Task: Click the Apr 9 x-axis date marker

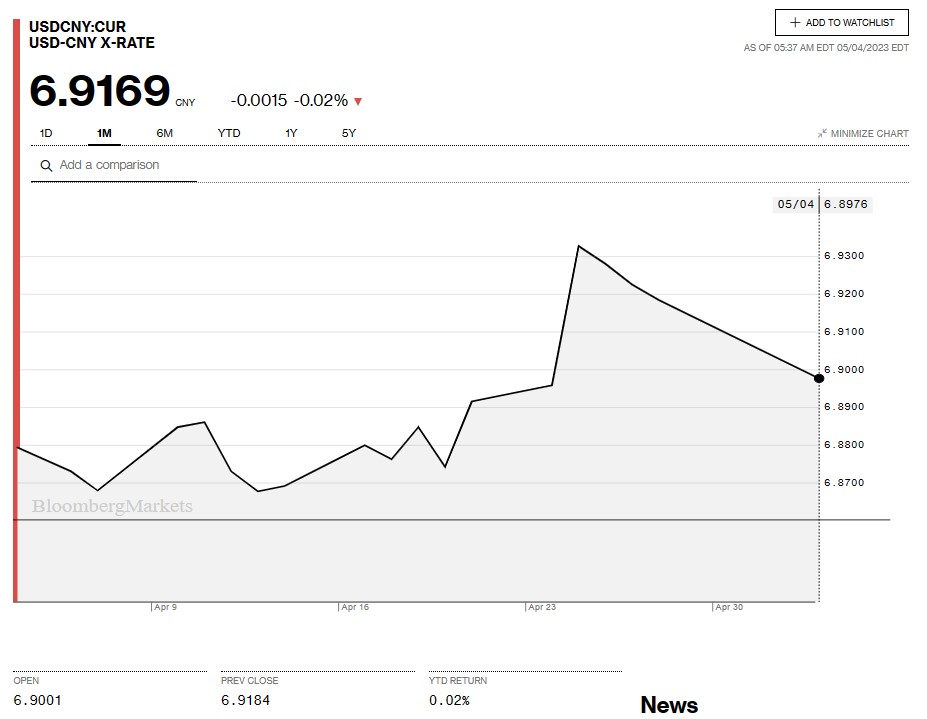Action: tap(165, 607)
